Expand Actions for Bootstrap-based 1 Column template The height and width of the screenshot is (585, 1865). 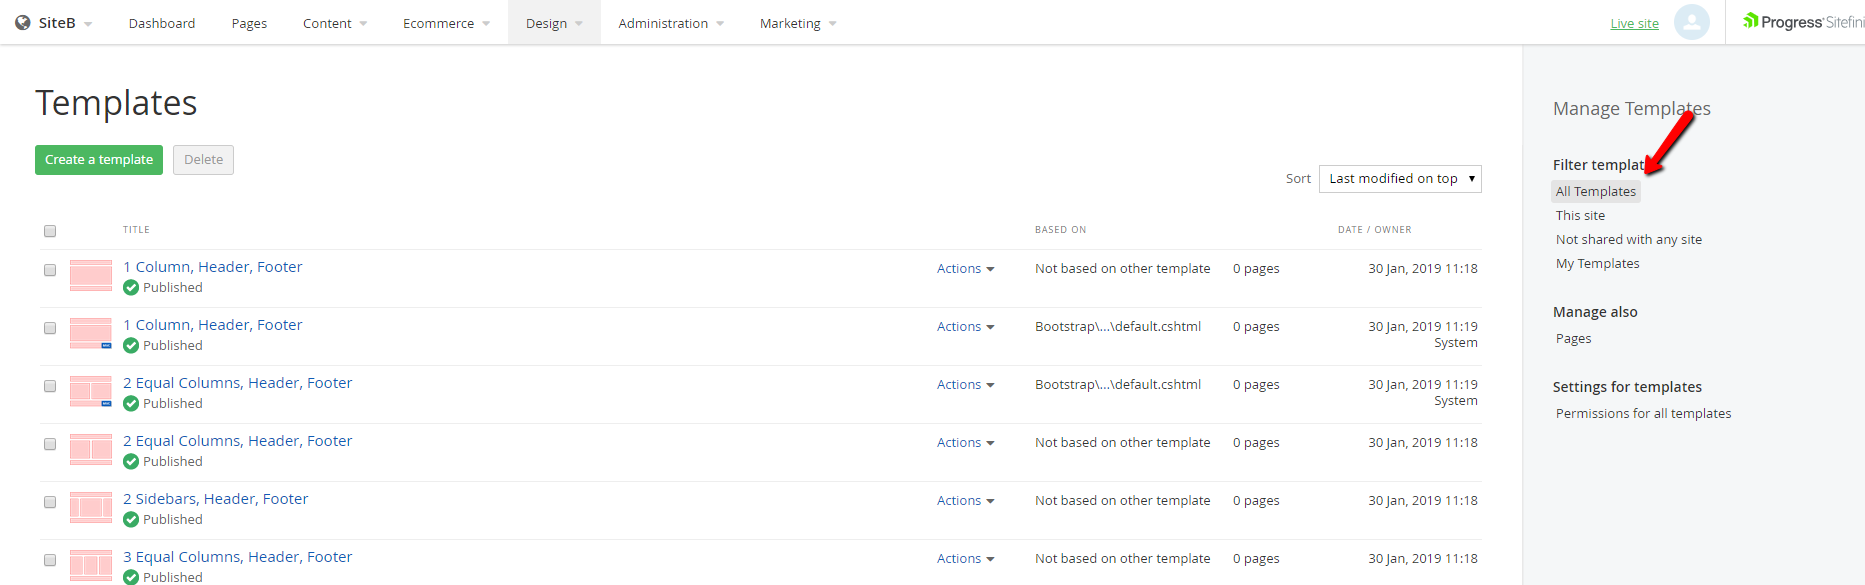click(965, 327)
